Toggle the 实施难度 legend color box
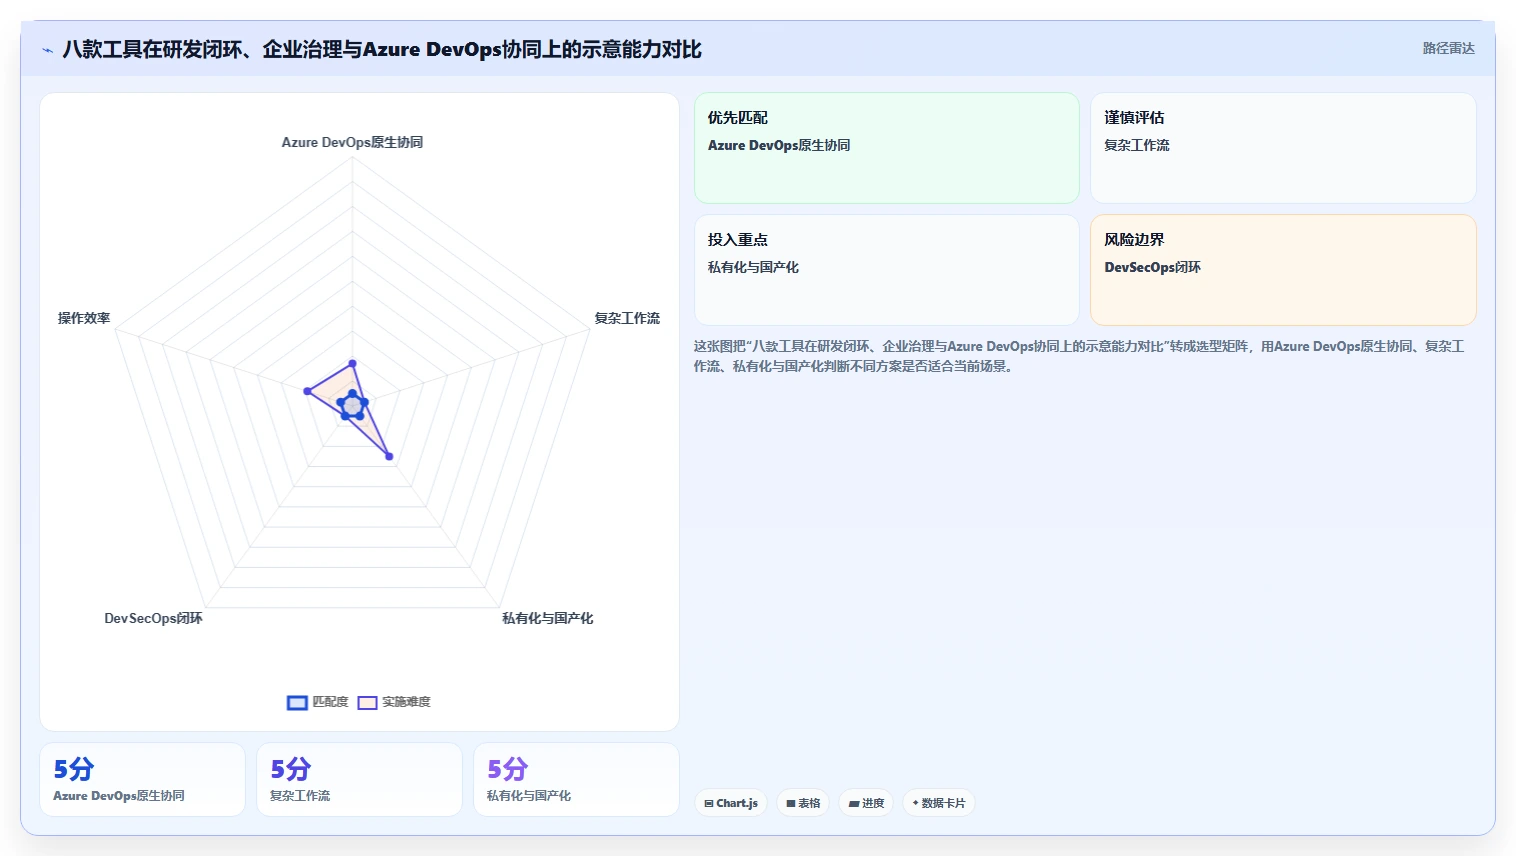The height and width of the screenshot is (856, 1516). (x=367, y=702)
